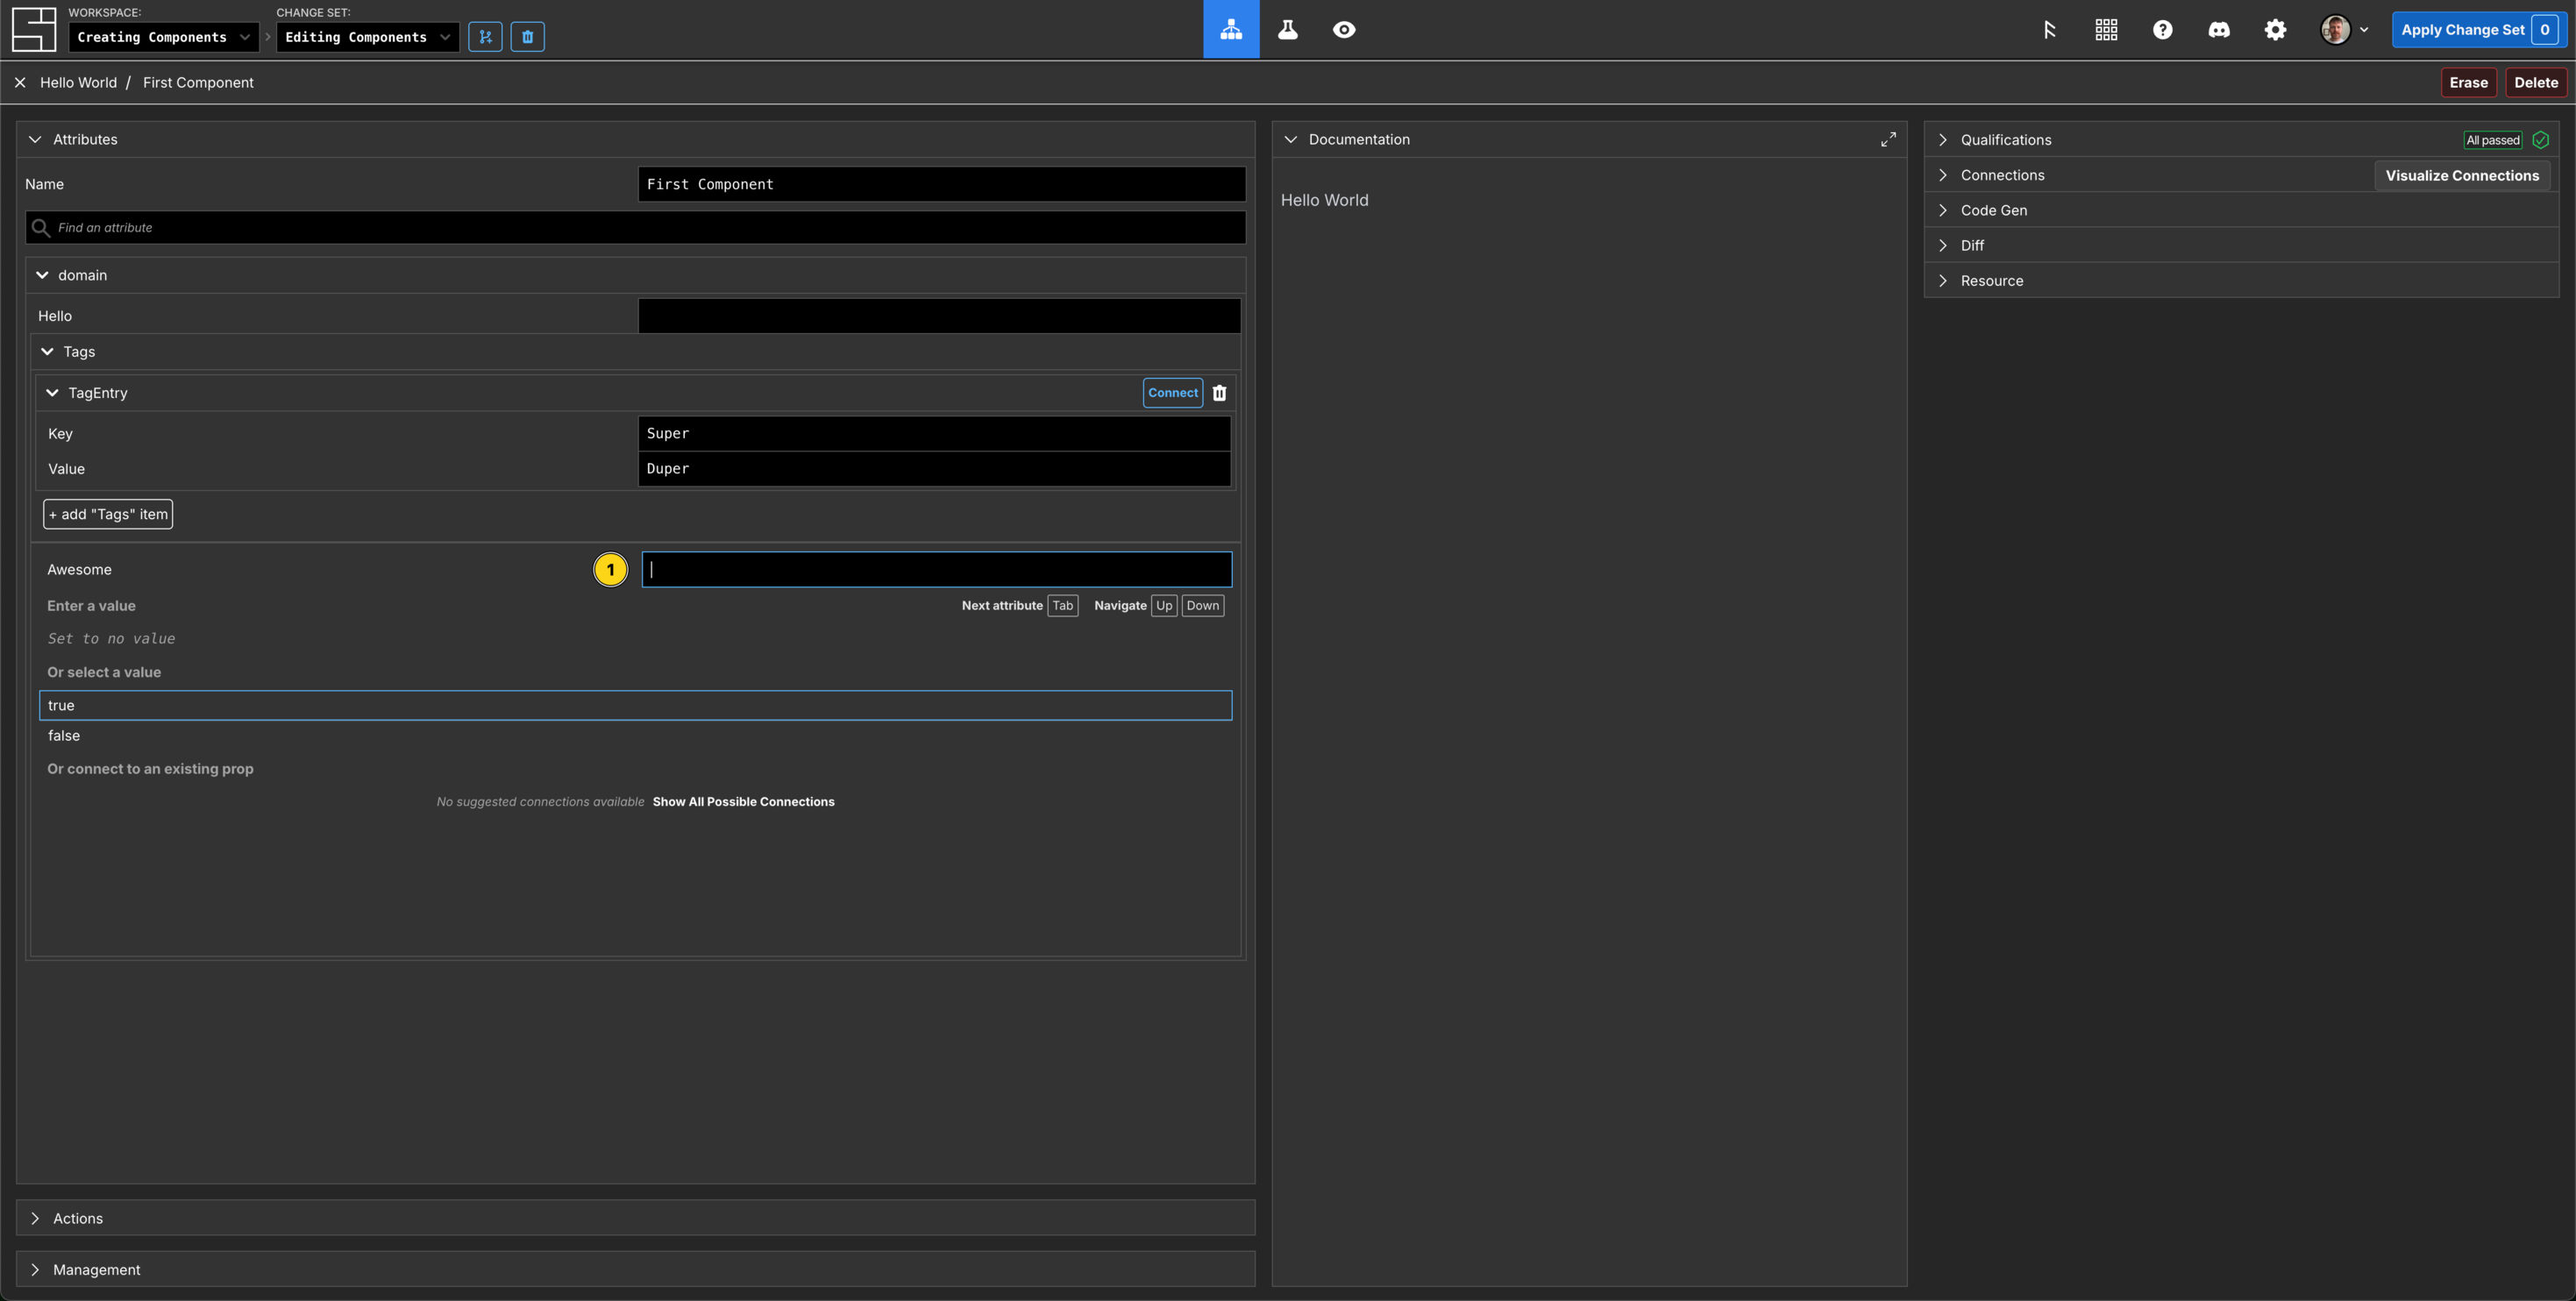Viewport: 2576px width, 1301px height.
Task: Click the Key field containing Super
Action: [x=934, y=433]
